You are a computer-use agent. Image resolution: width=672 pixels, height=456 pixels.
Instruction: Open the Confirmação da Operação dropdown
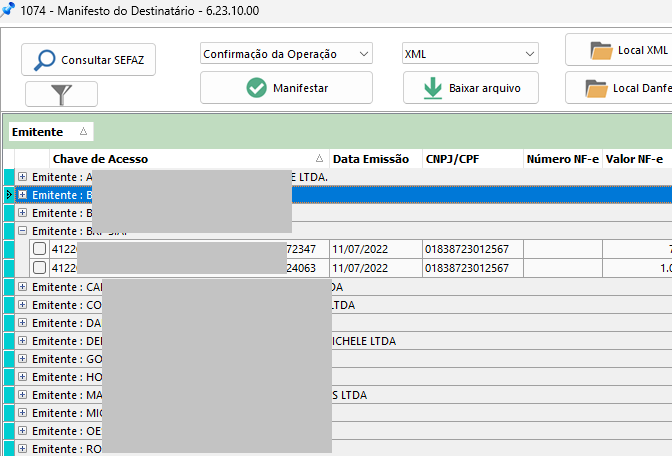pyautogui.click(x=286, y=54)
